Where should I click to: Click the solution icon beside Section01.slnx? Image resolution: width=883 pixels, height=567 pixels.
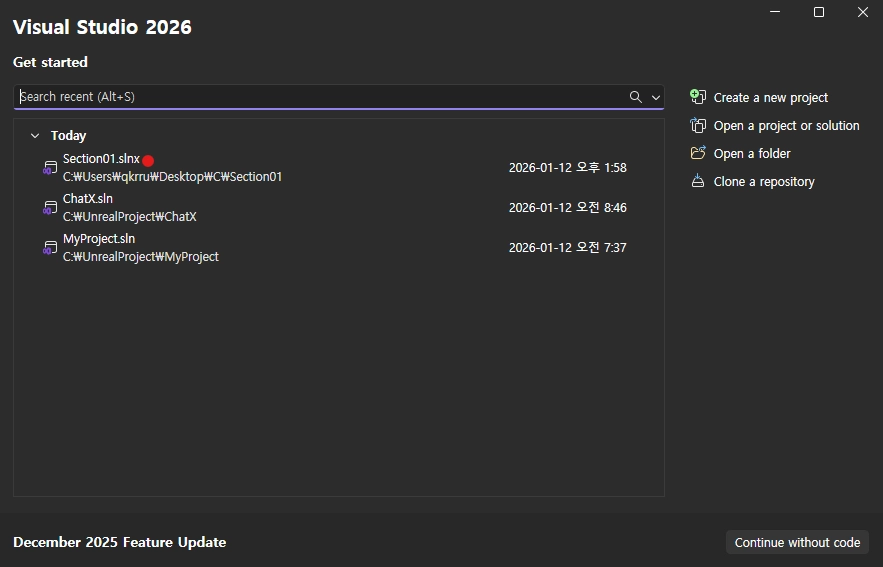[x=50, y=168]
